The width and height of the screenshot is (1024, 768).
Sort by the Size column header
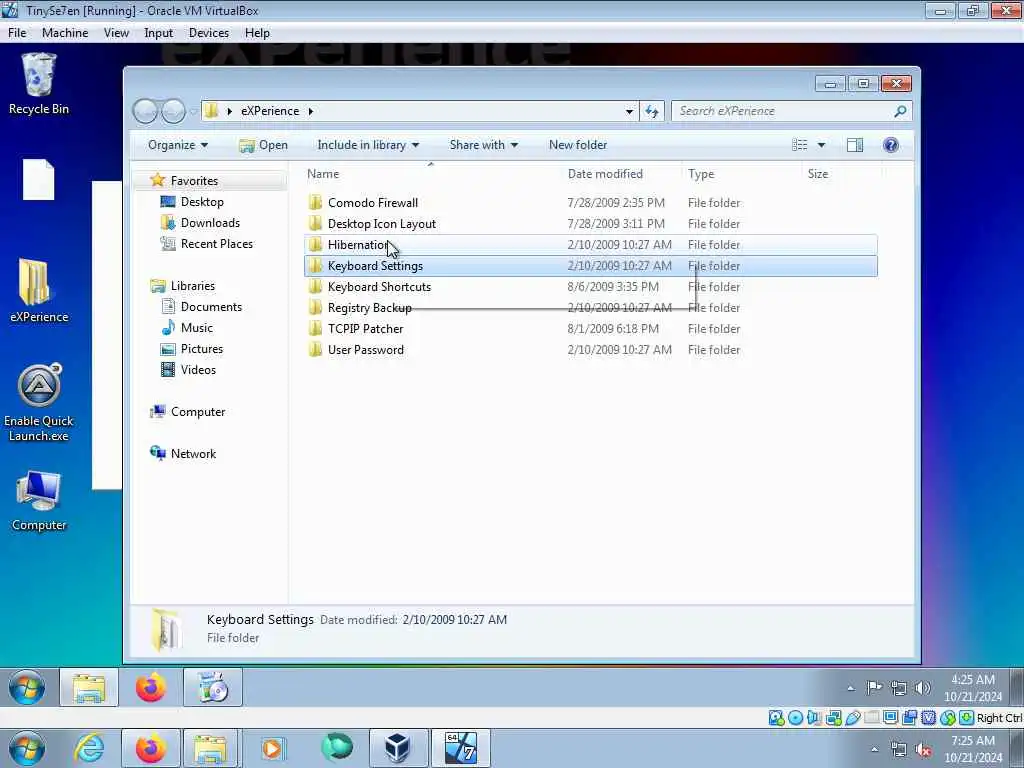[x=842, y=174]
